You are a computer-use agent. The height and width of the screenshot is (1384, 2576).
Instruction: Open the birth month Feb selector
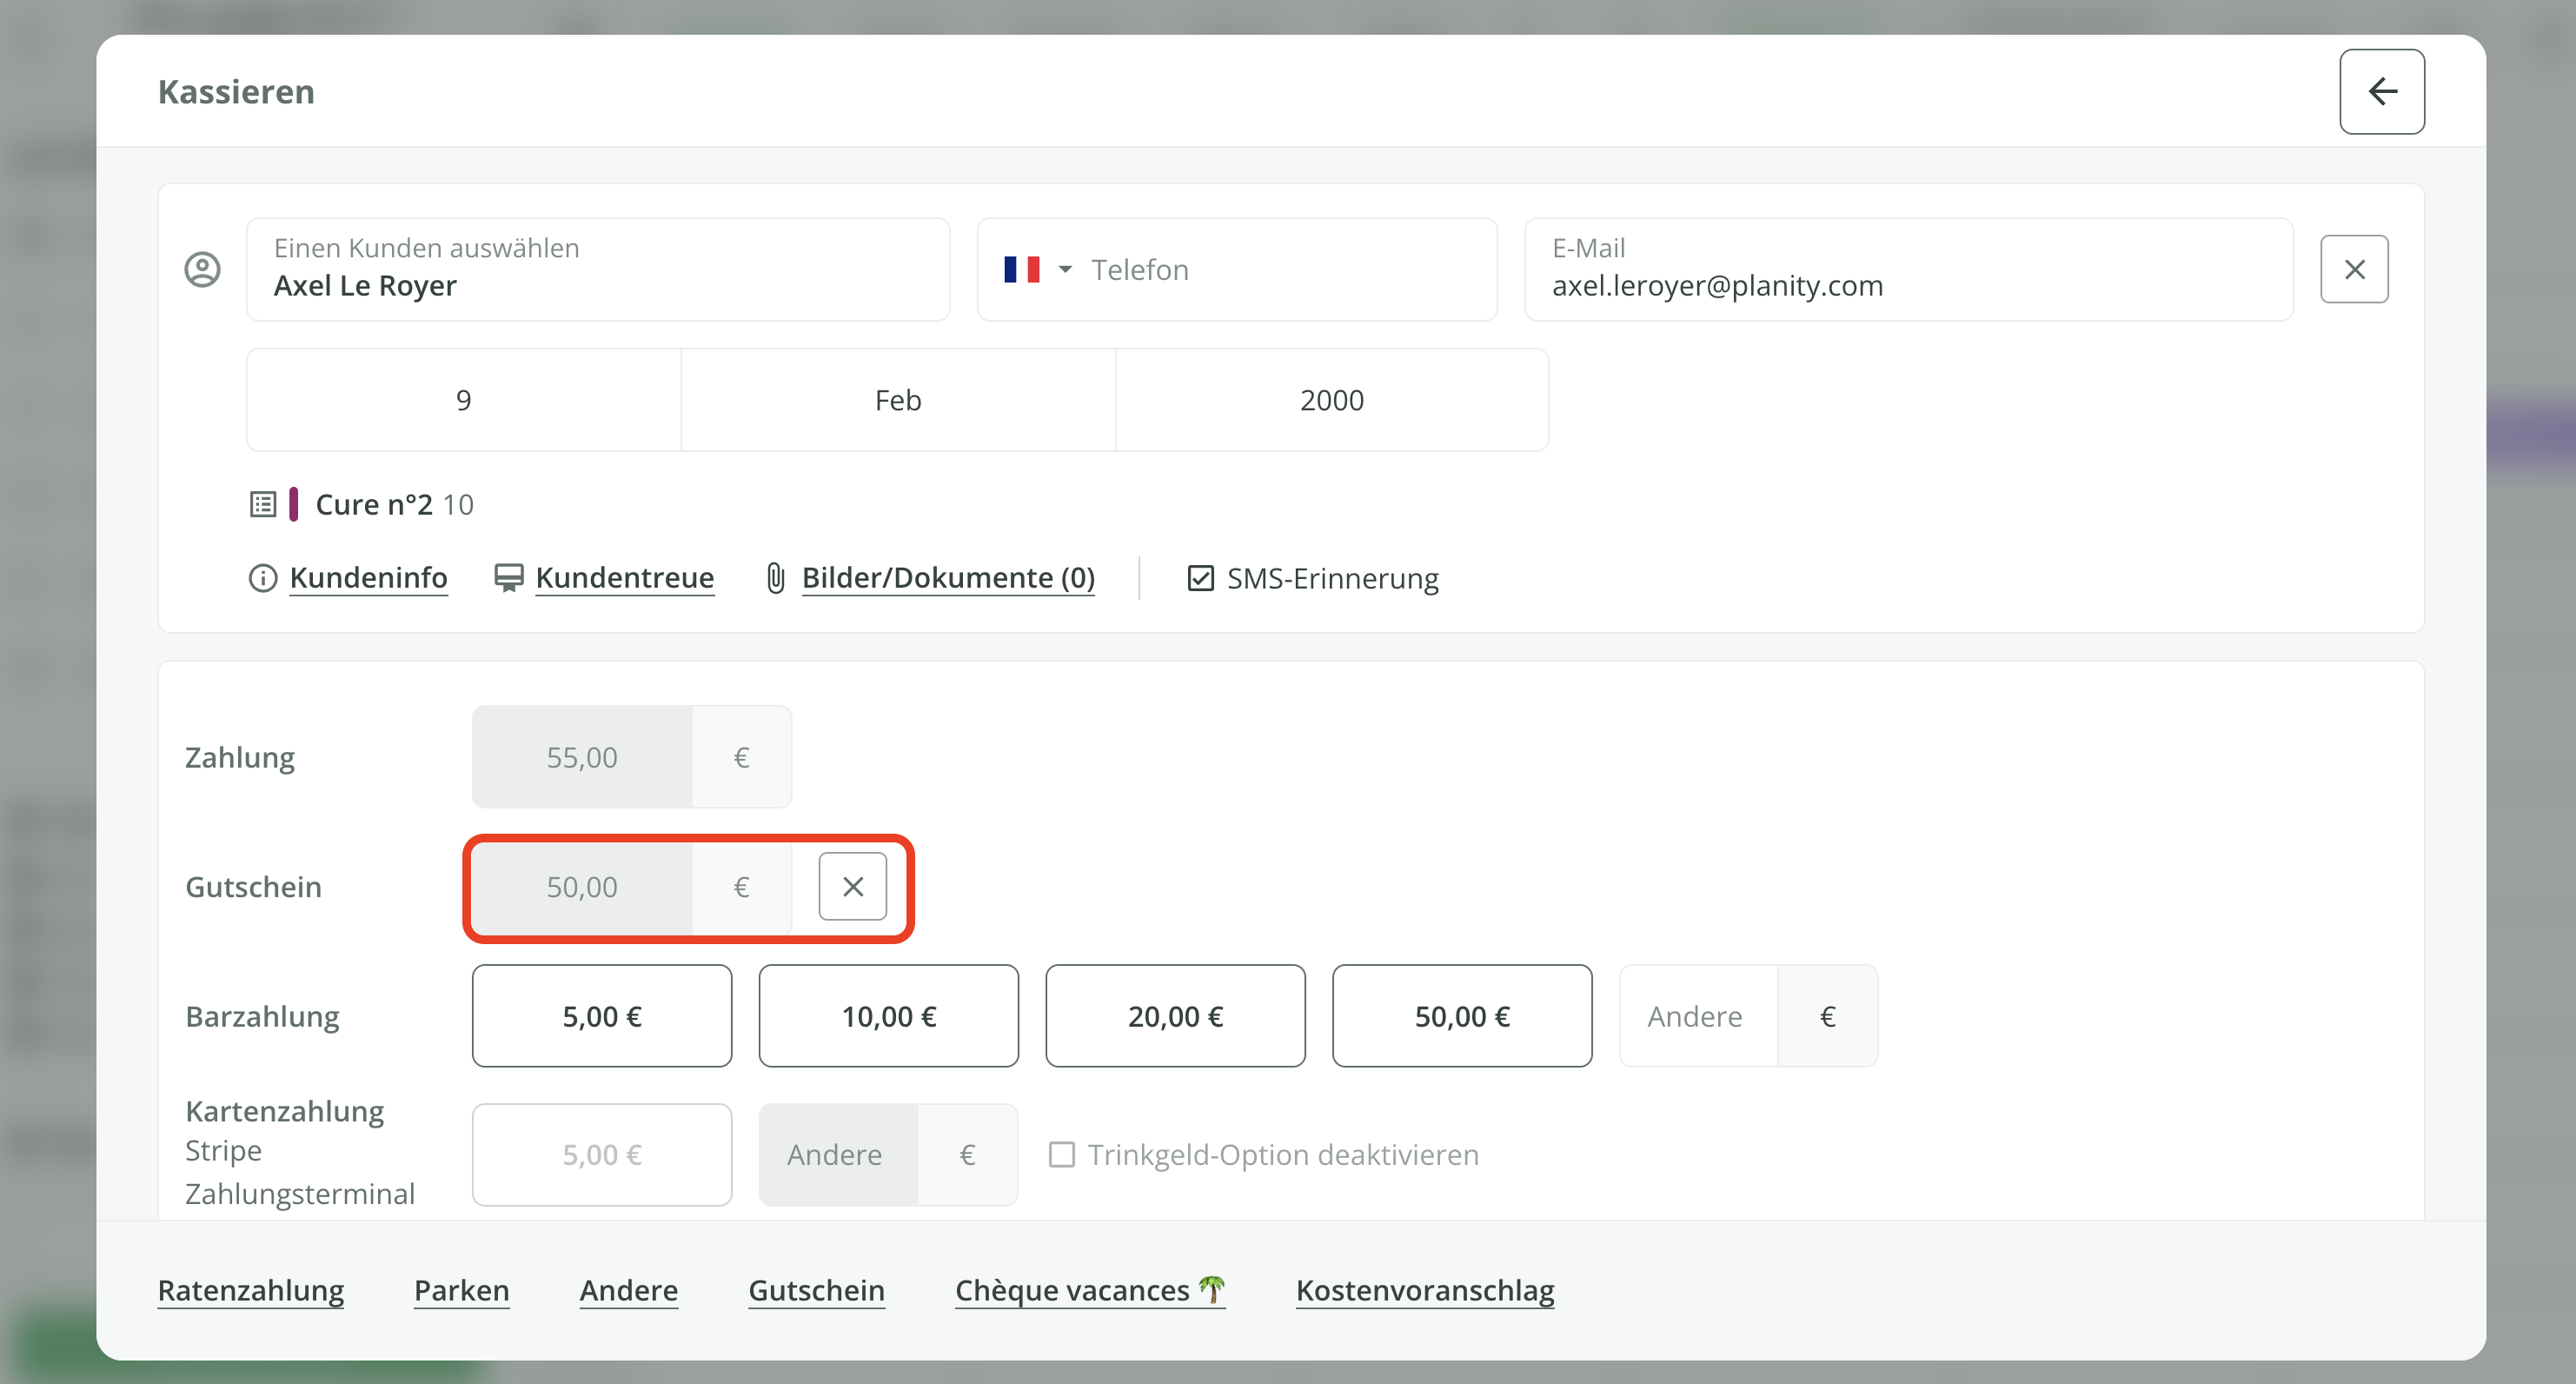click(897, 400)
